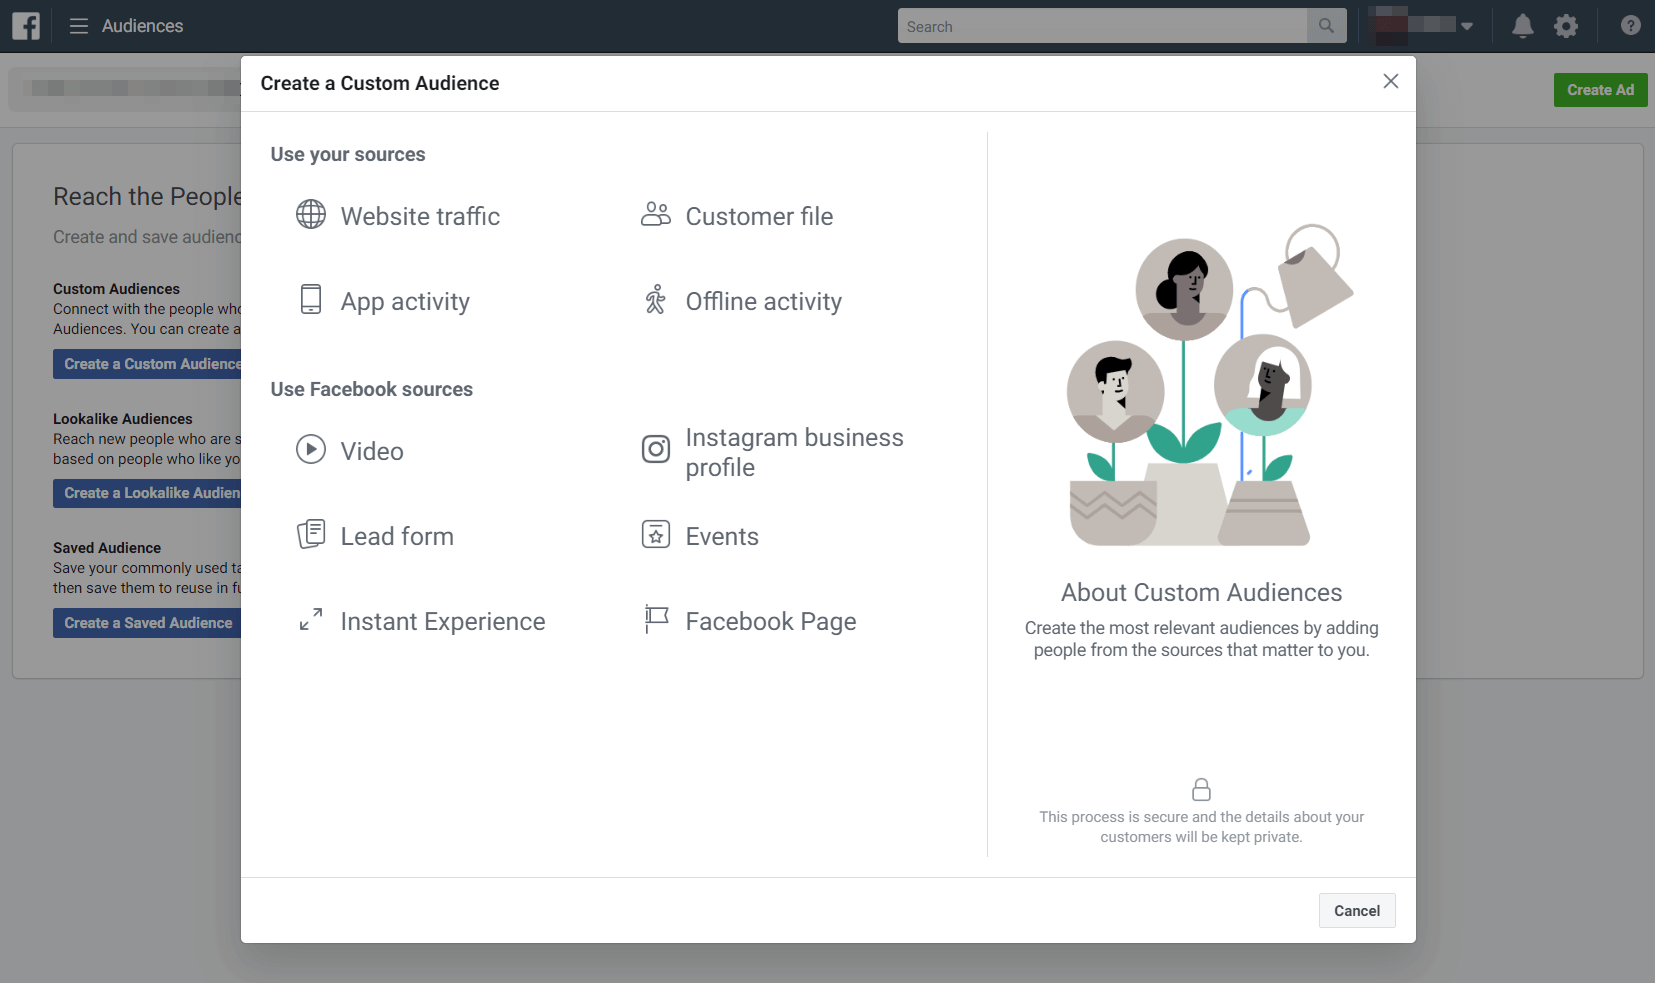Select the Video play icon
The image size is (1655, 983).
click(x=311, y=449)
